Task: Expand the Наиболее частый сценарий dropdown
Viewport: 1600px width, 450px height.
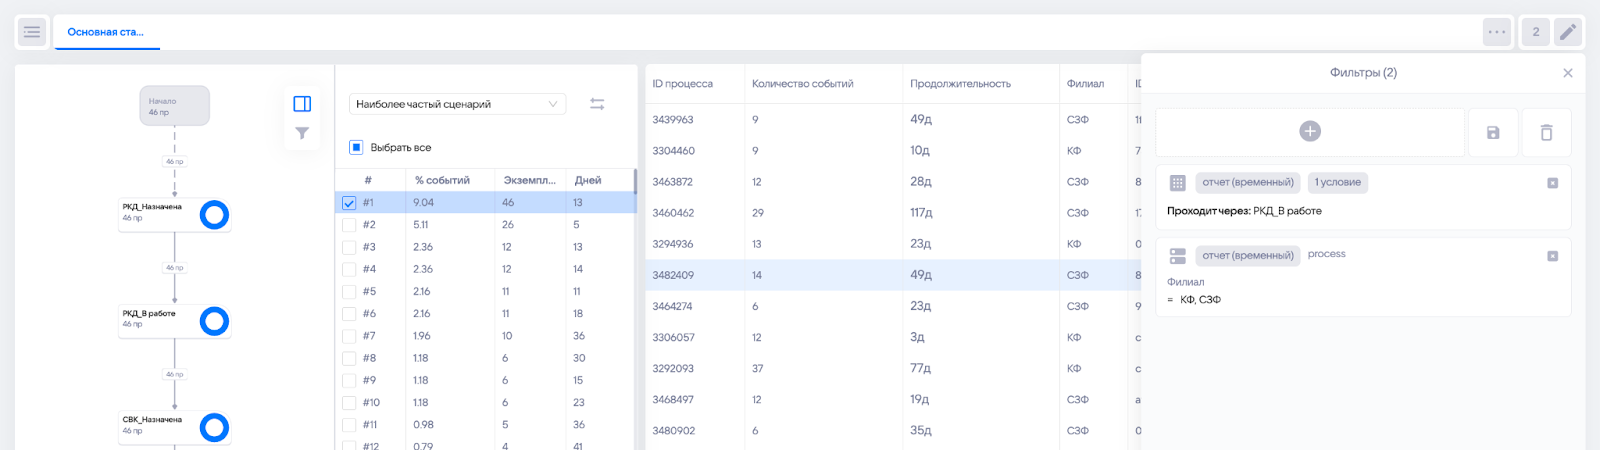Action: click(x=457, y=104)
